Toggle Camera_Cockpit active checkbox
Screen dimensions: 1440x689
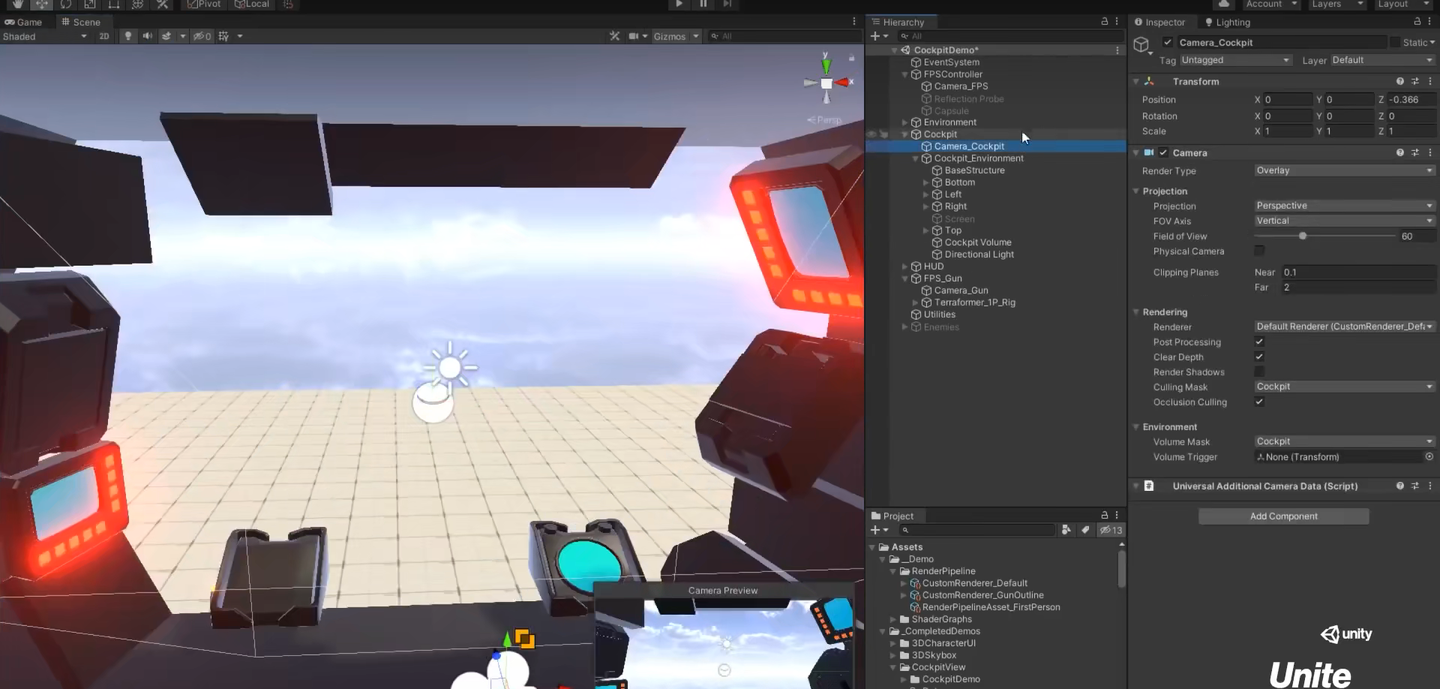pos(1167,43)
